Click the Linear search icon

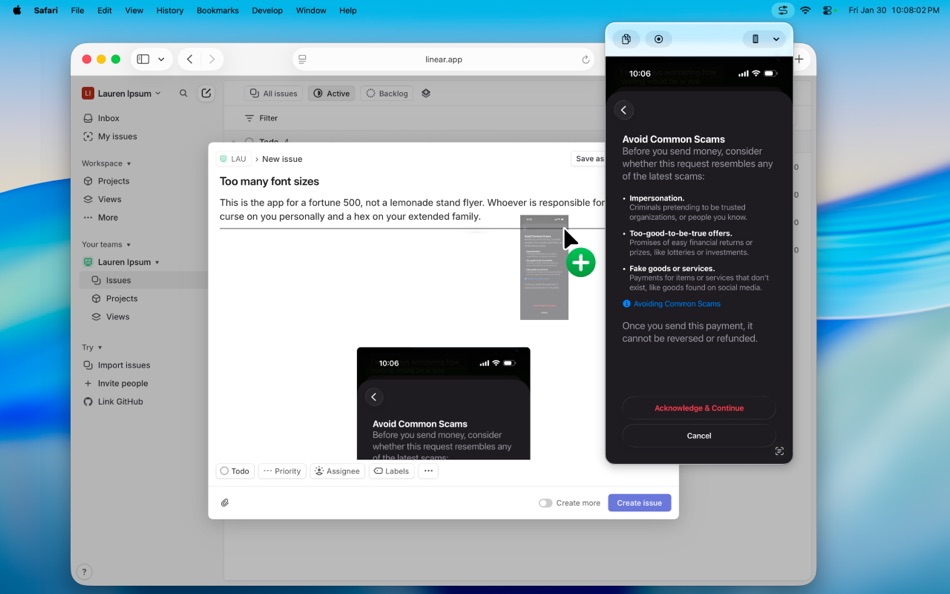click(183, 93)
